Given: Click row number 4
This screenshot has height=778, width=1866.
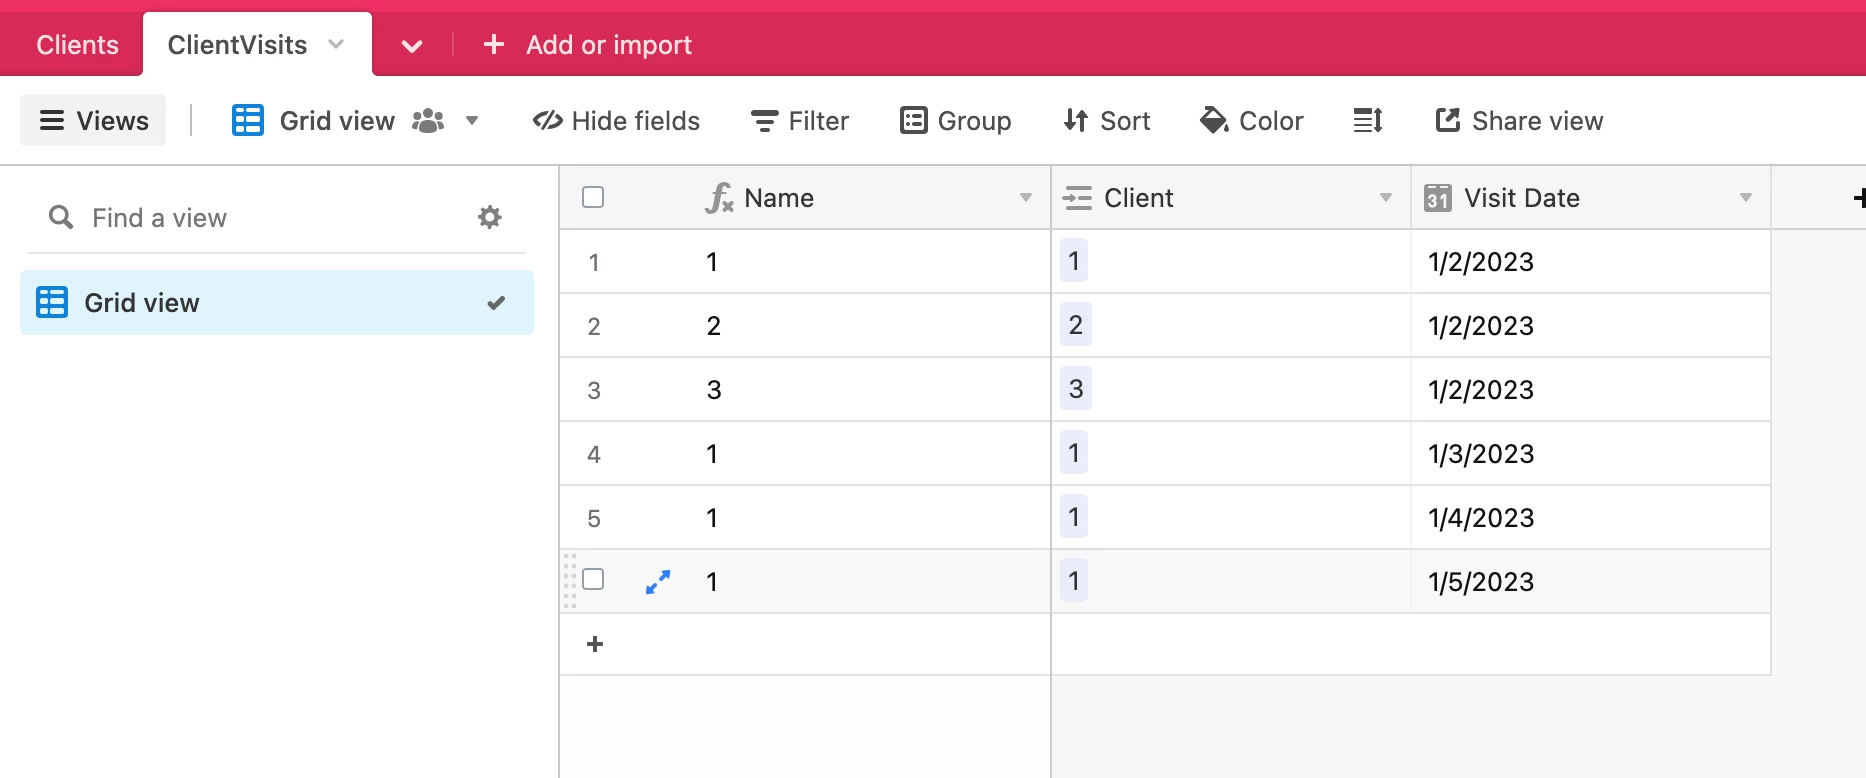Looking at the screenshot, I should point(594,455).
